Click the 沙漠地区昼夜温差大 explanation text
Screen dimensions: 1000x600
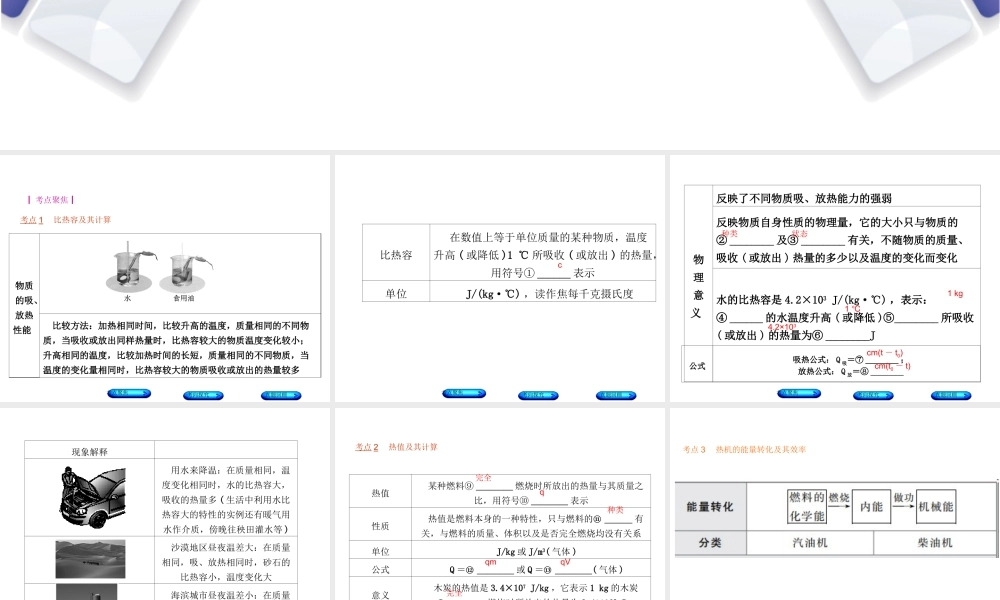pyautogui.click(x=226, y=562)
